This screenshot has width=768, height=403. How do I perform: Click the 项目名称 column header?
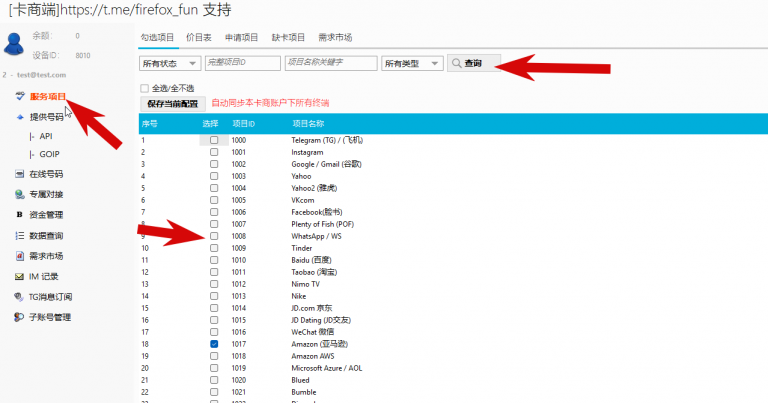[x=308, y=124]
